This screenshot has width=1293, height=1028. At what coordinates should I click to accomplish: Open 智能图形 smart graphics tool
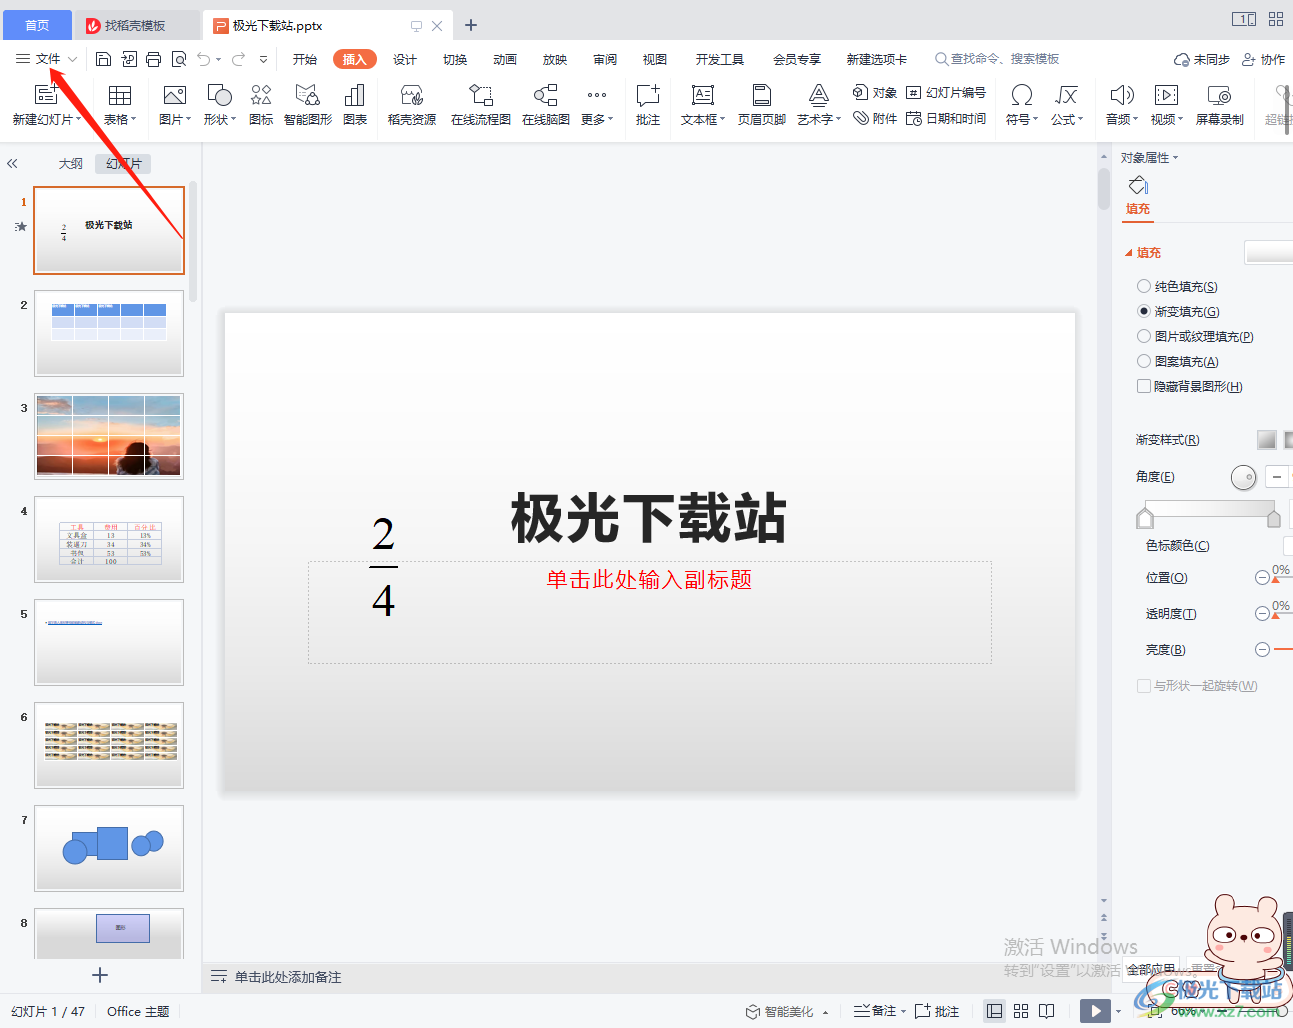[x=308, y=105]
